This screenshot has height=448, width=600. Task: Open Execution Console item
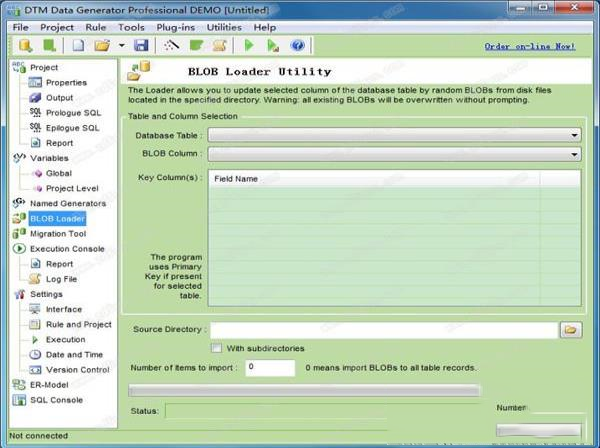click(67, 249)
